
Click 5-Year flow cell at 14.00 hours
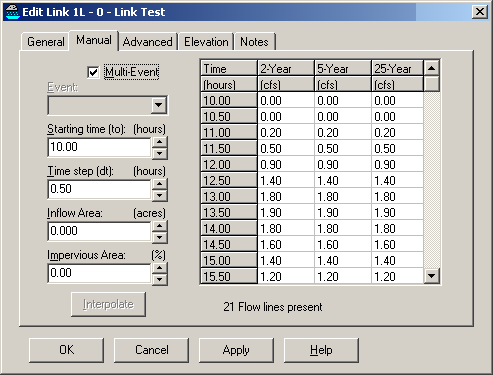point(343,228)
